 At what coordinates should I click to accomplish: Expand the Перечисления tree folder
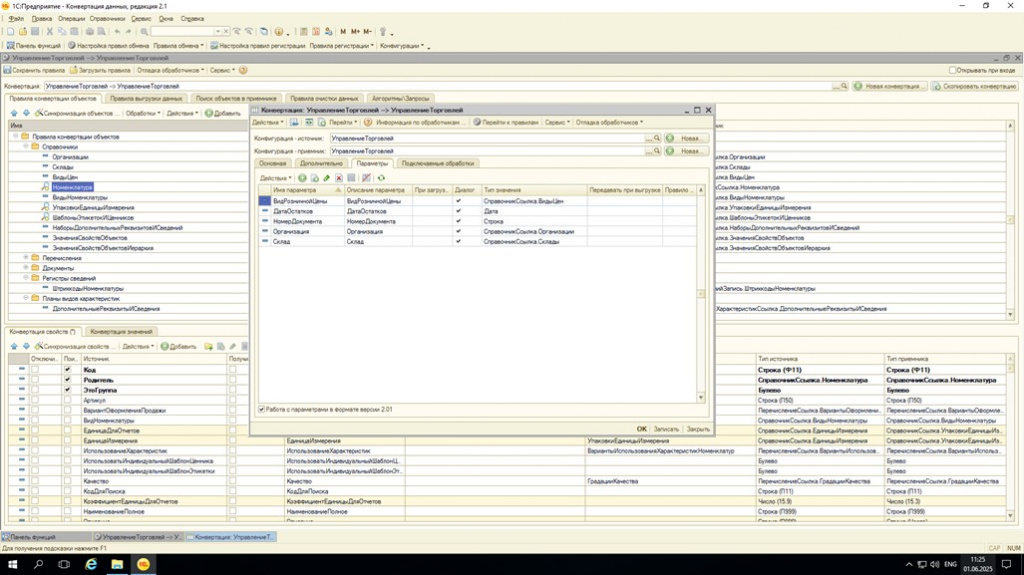[25, 257]
